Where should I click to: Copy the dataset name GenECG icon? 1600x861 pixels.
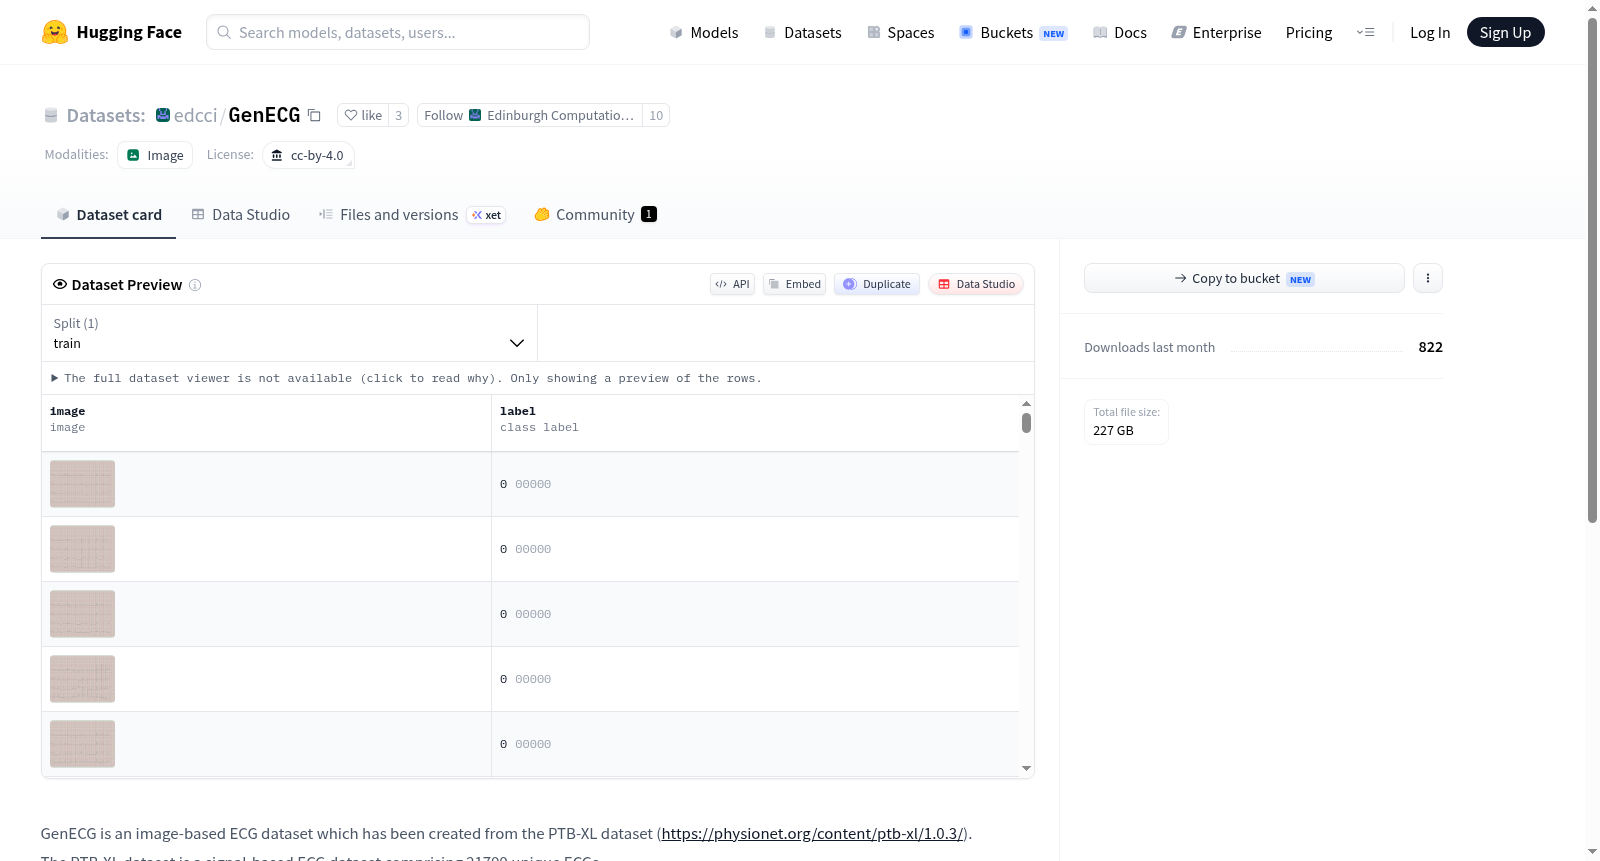click(x=314, y=115)
